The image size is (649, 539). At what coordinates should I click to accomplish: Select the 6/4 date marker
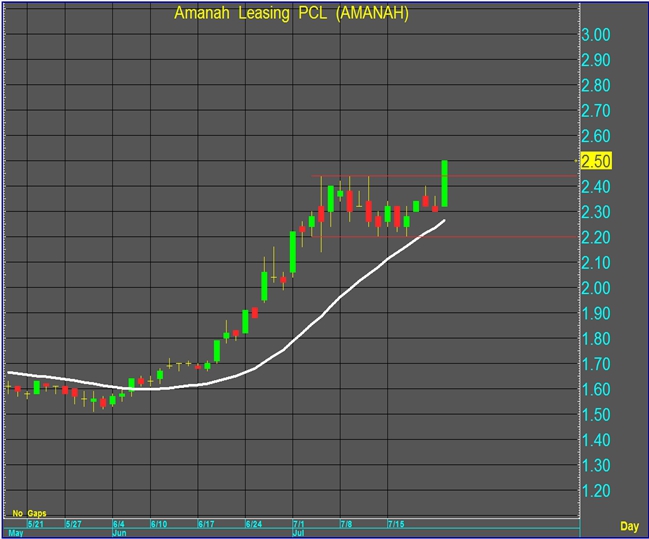tap(118, 524)
